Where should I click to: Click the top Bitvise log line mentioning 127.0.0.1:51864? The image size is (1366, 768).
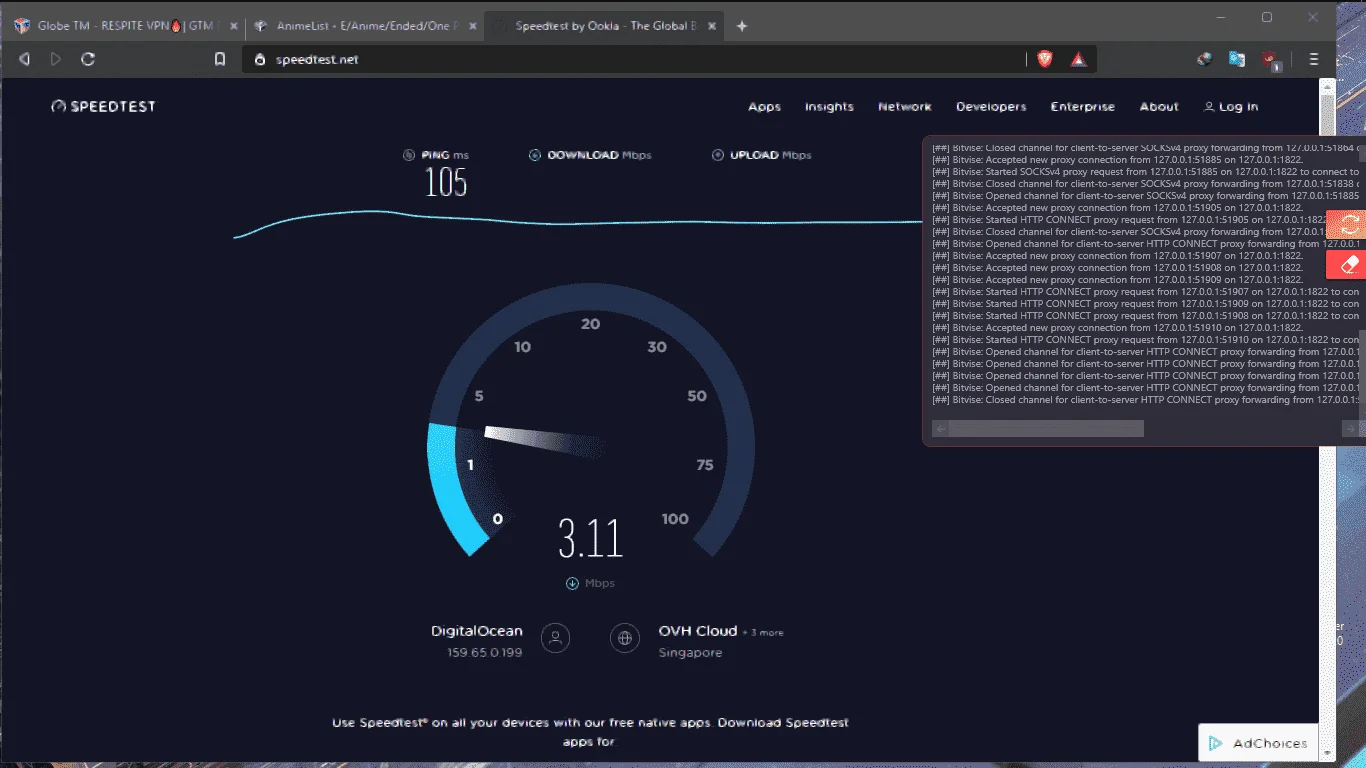pos(1146,148)
